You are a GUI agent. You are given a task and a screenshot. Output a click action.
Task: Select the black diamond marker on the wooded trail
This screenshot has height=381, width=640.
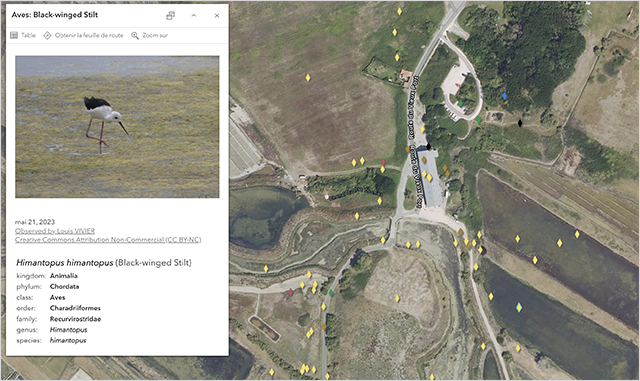point(520,123)
